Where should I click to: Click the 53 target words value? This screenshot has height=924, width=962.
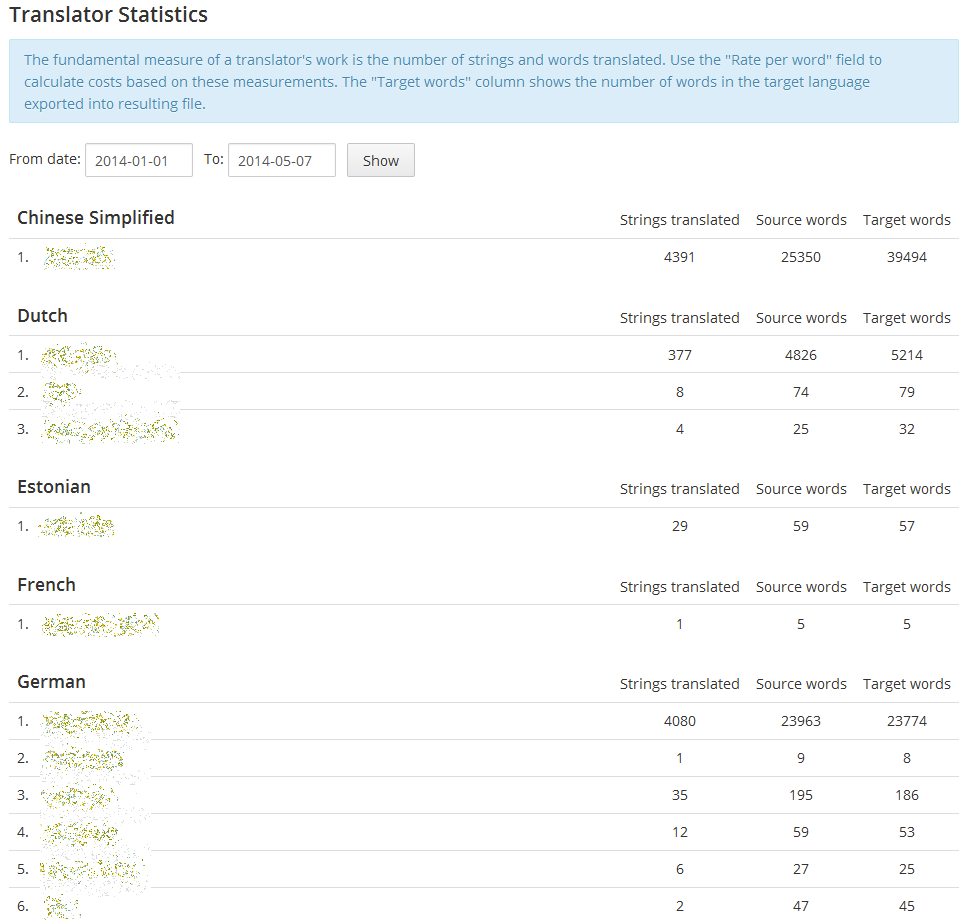click(x=907, y=832)
